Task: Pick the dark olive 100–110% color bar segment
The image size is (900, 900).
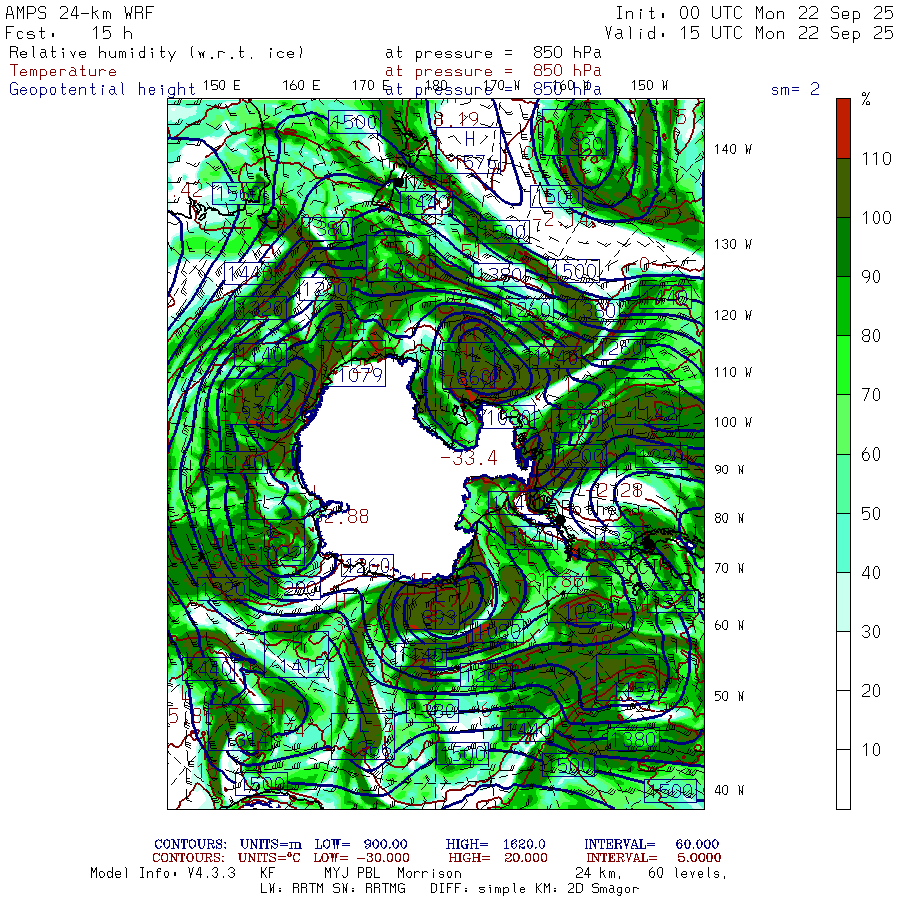Action: 843,187
